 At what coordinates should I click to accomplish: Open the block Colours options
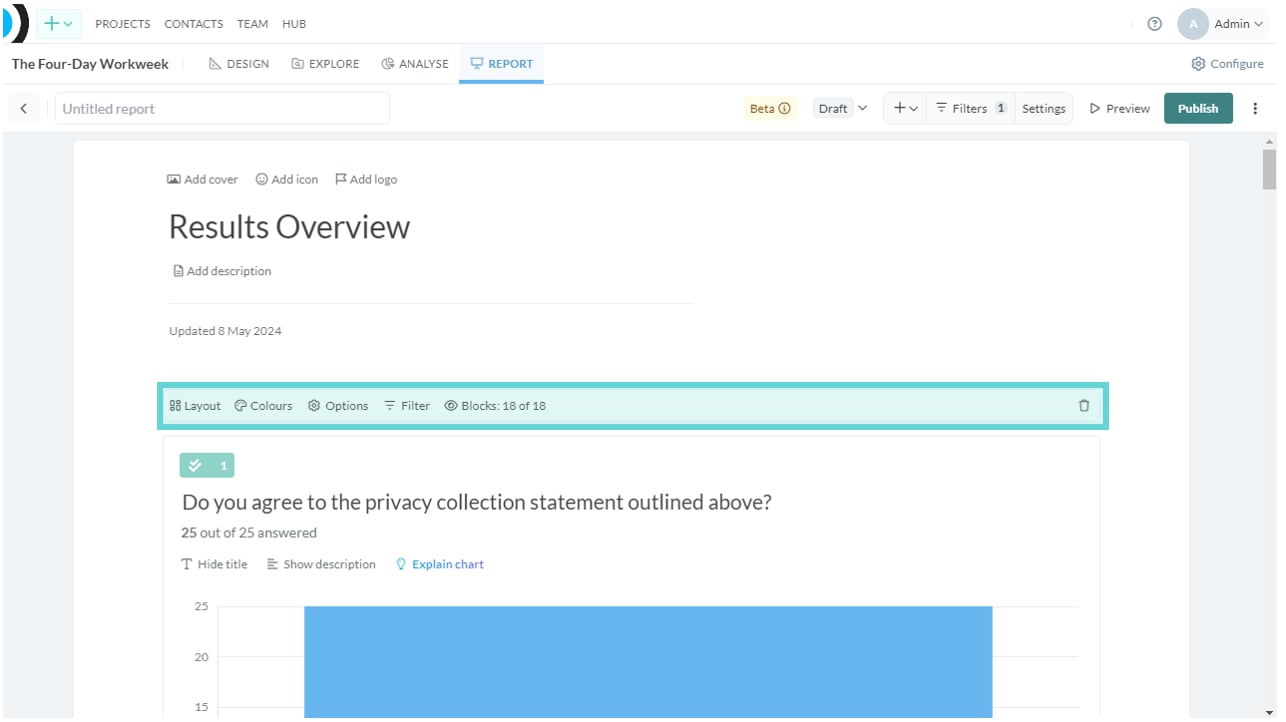263,406
